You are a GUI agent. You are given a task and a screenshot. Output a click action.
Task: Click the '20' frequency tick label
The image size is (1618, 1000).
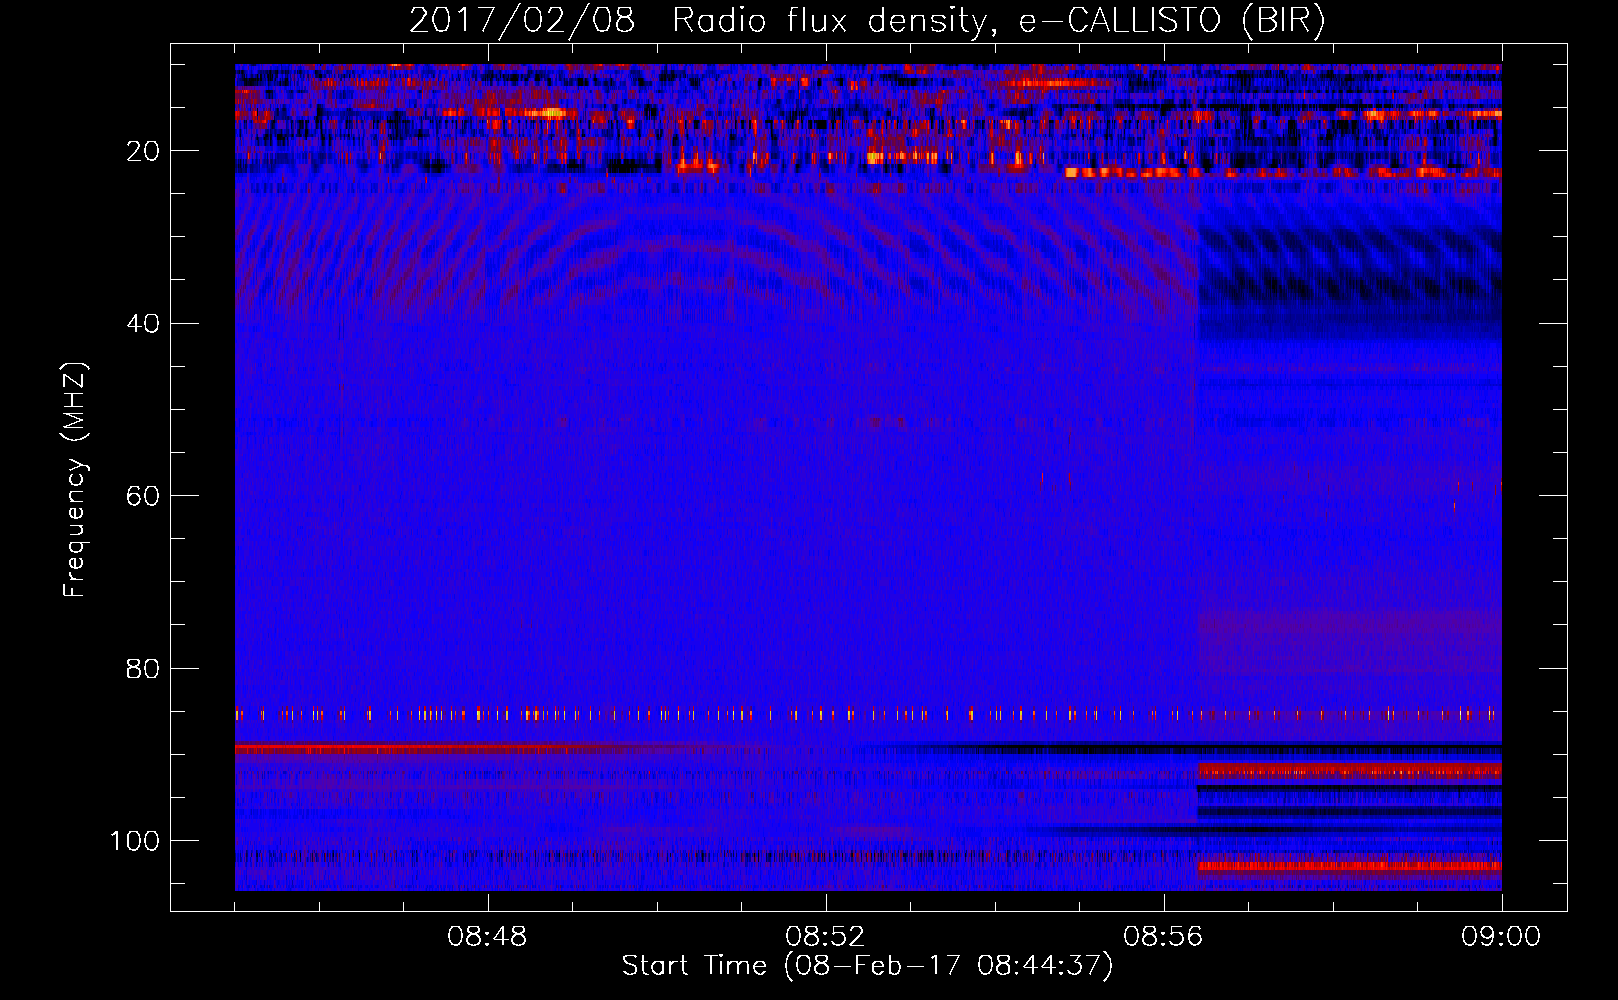tap(144, 151)
